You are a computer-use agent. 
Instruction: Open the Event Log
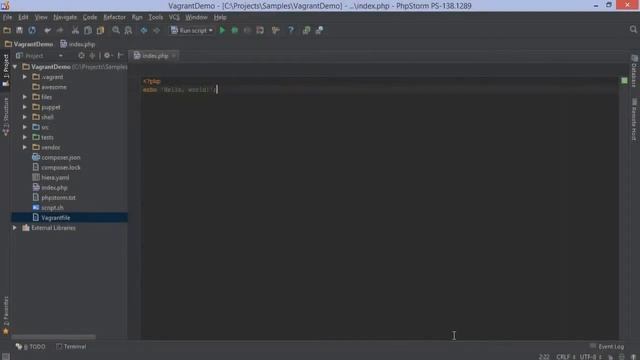coord(607,347)
